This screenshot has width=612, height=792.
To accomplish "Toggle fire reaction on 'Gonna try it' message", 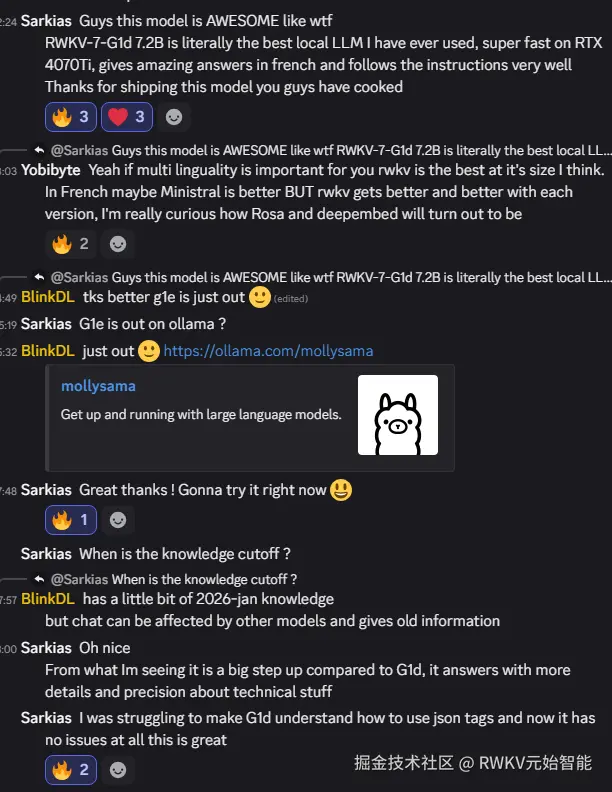I will click(x=71, y=520).
